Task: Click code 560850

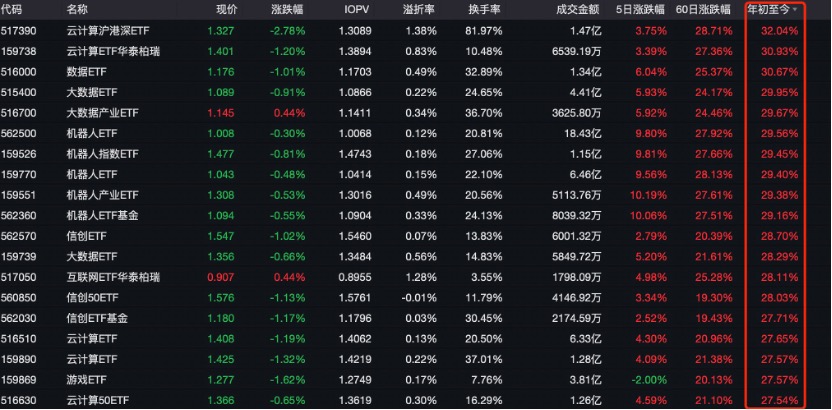Action: (18, 298)
